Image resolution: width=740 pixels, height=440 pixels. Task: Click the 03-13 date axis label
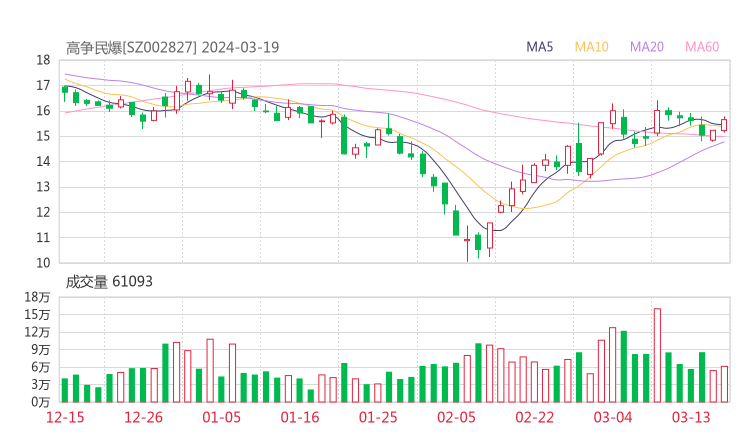(x=691, y=417)
